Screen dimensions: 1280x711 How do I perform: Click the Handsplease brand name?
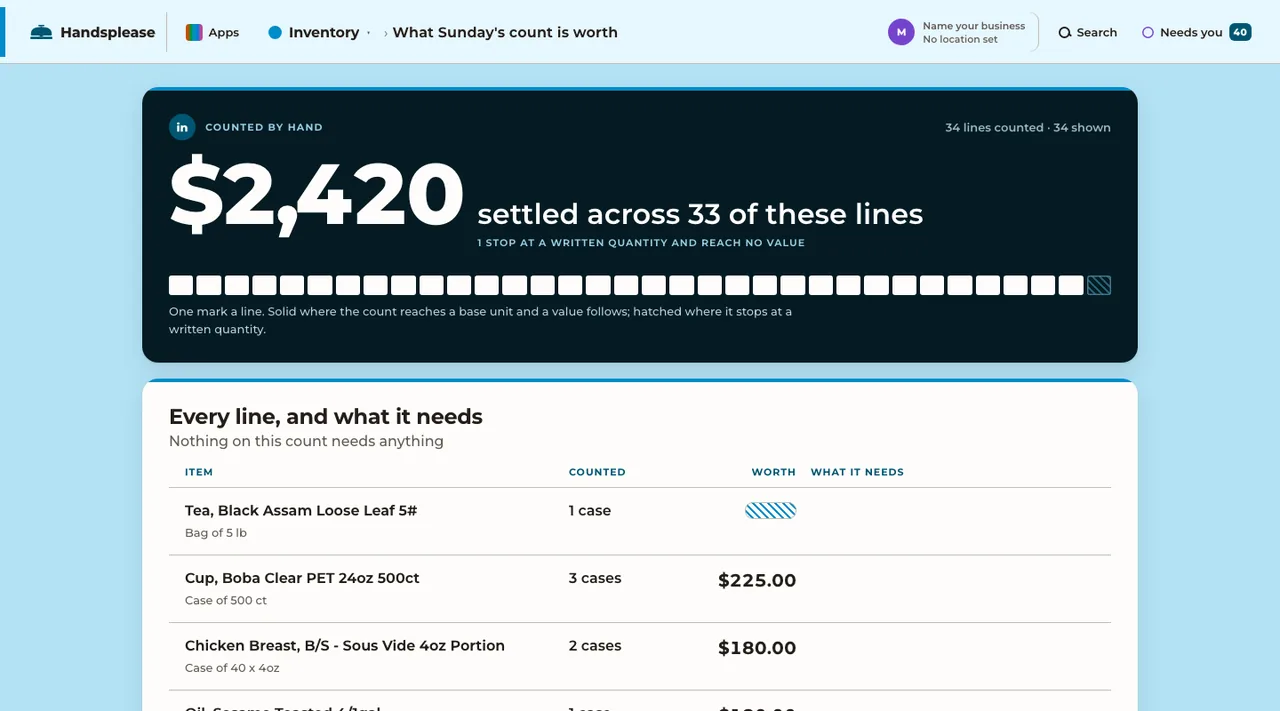pyautogui.click(x=108, y=32)
